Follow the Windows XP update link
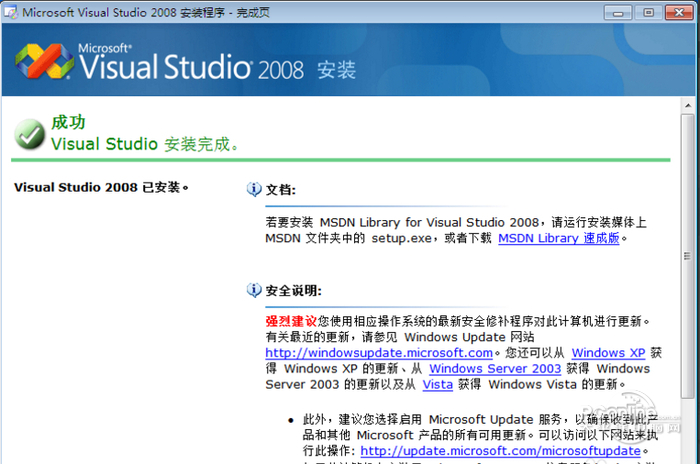 point(608,353)
